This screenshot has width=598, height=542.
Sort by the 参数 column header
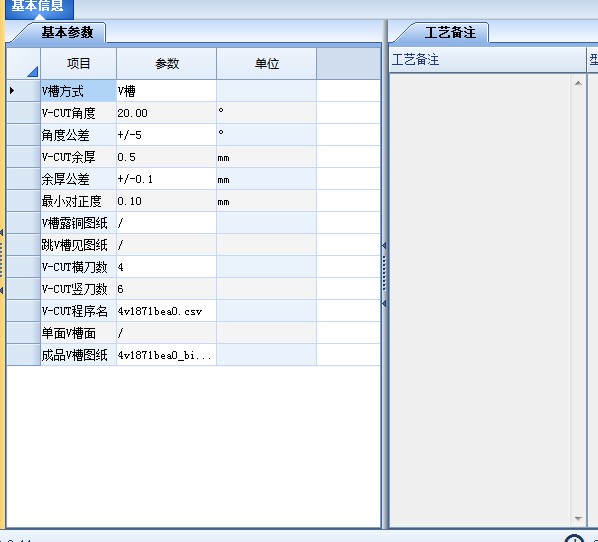pyautogui.click(x=167, y=63)
